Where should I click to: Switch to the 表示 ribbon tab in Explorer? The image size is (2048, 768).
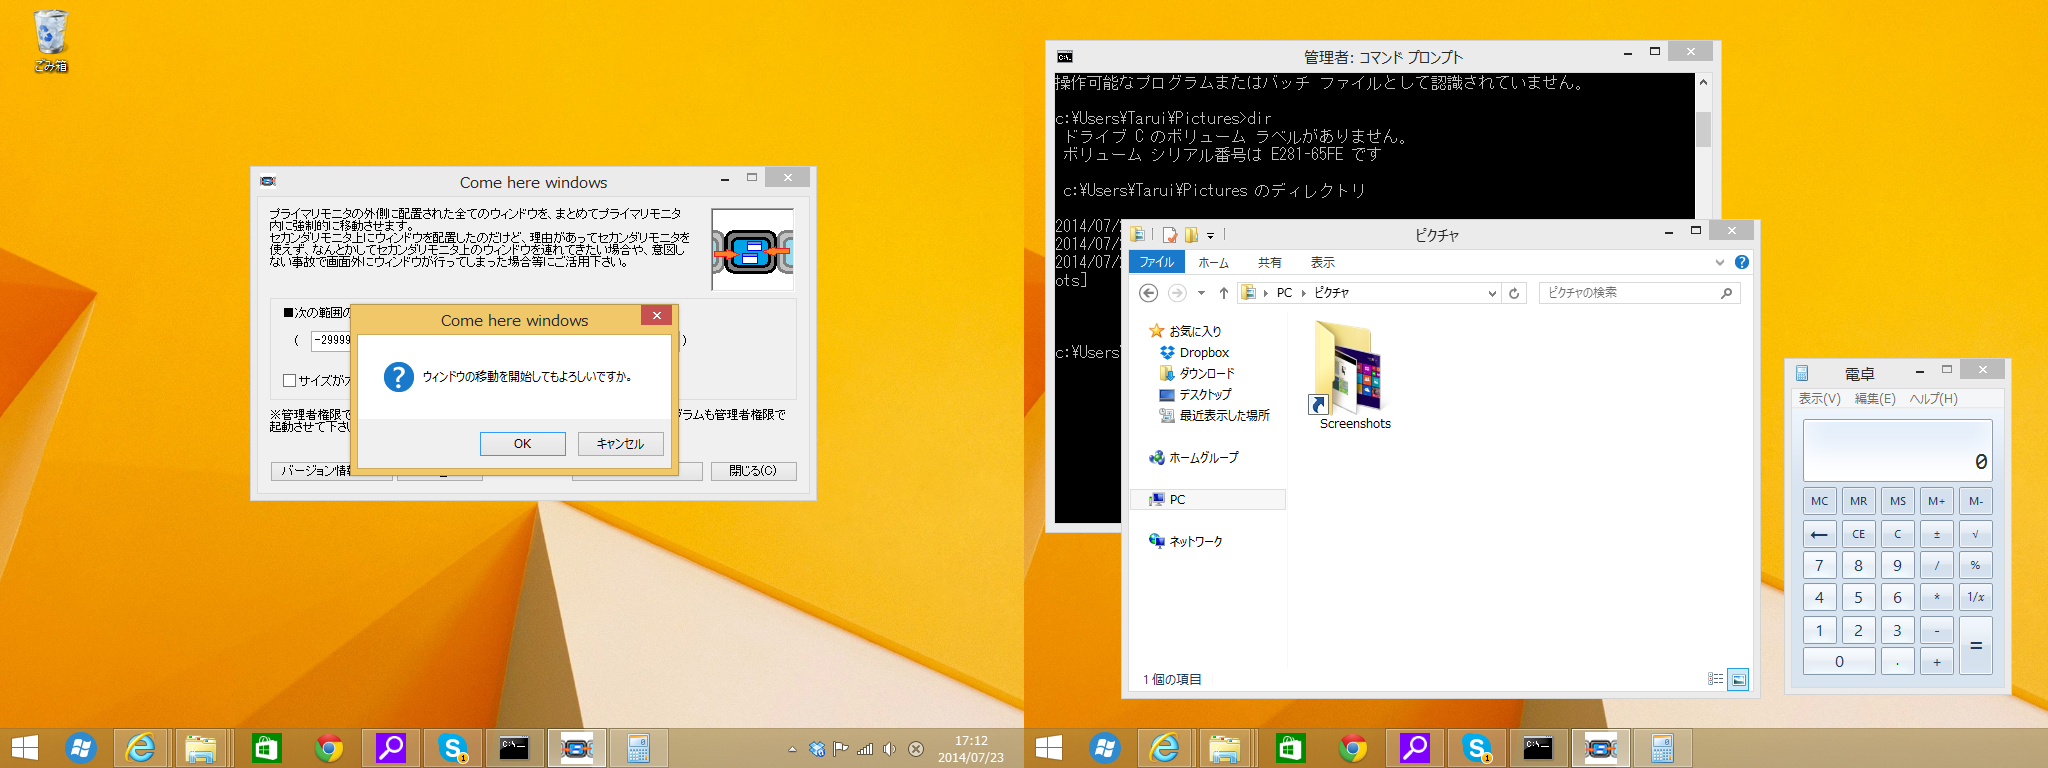coord(1323,262)
